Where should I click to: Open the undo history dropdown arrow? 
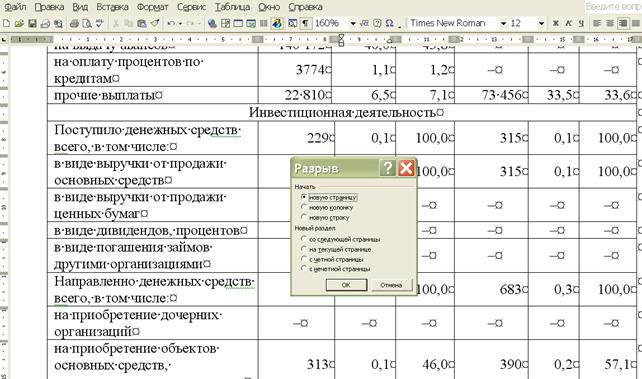pos(180,24)
